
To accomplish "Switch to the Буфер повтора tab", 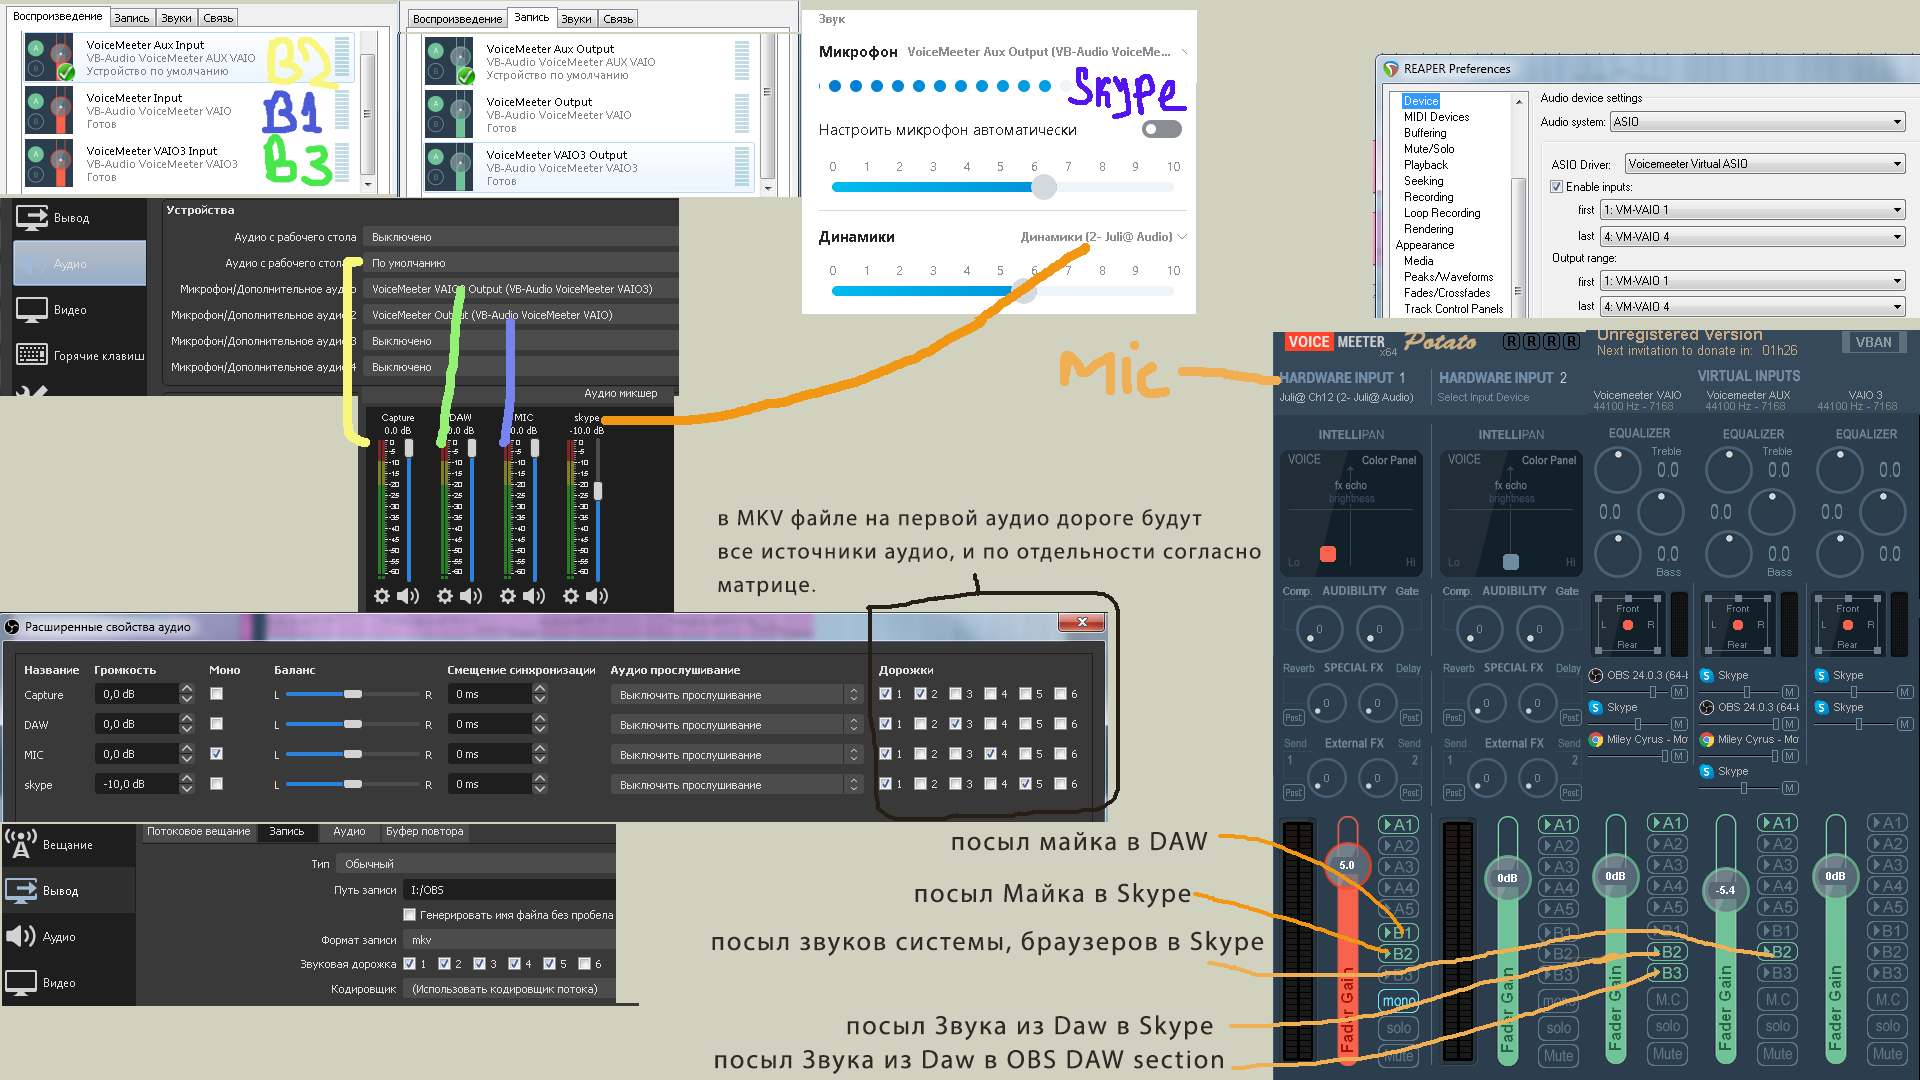I will click(424, 832).
